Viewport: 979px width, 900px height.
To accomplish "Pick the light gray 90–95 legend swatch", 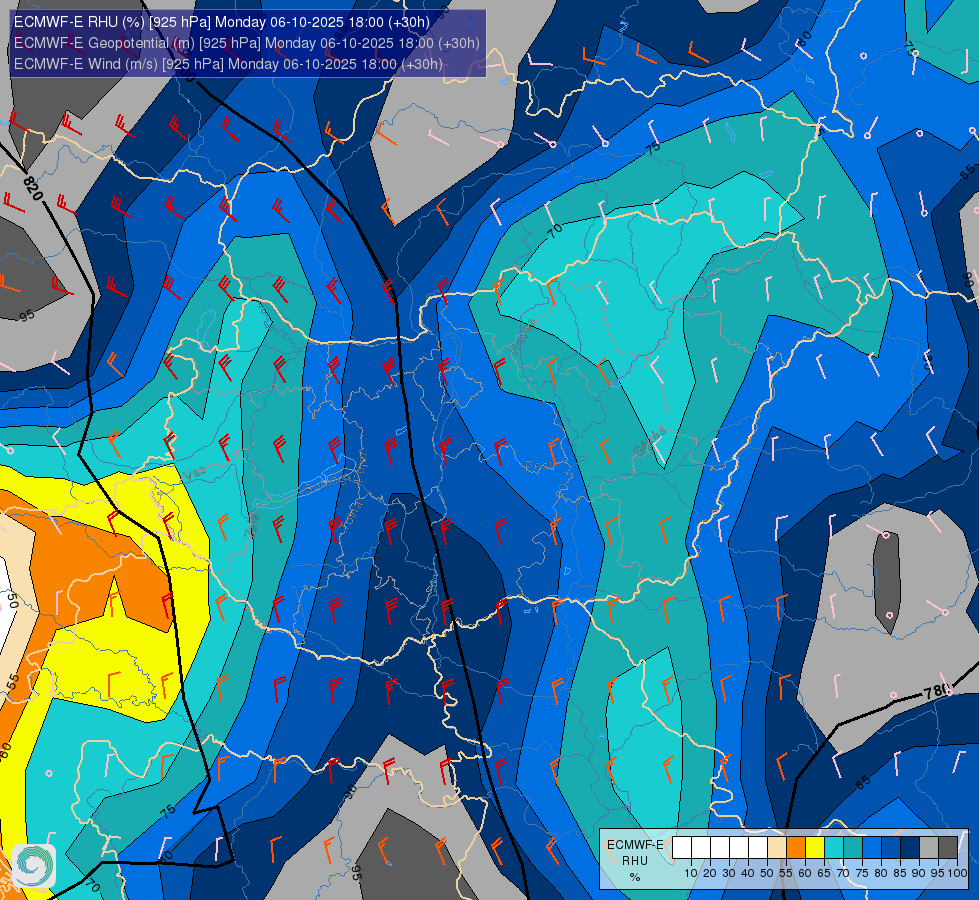I will (929, 847).
